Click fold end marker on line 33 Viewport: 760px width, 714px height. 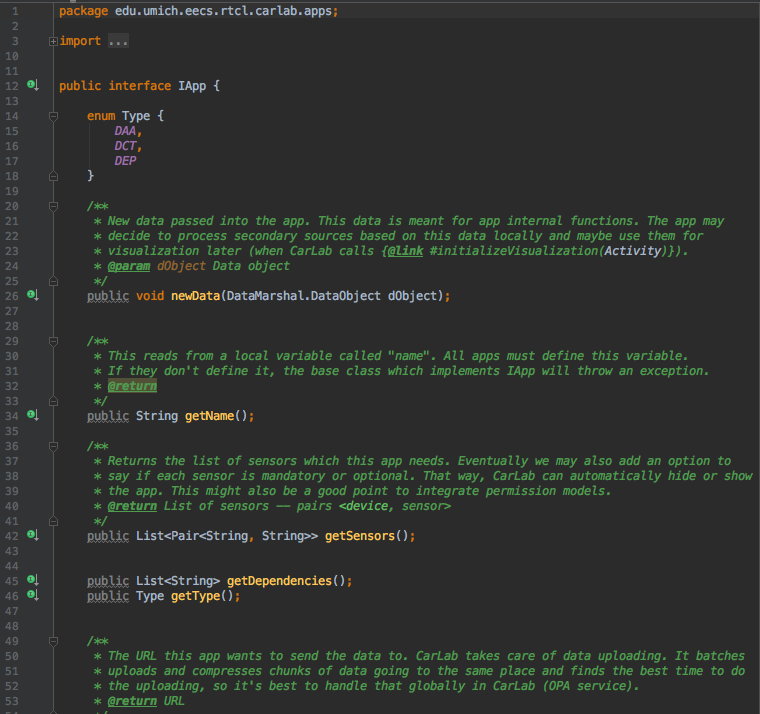coord(53,401)
